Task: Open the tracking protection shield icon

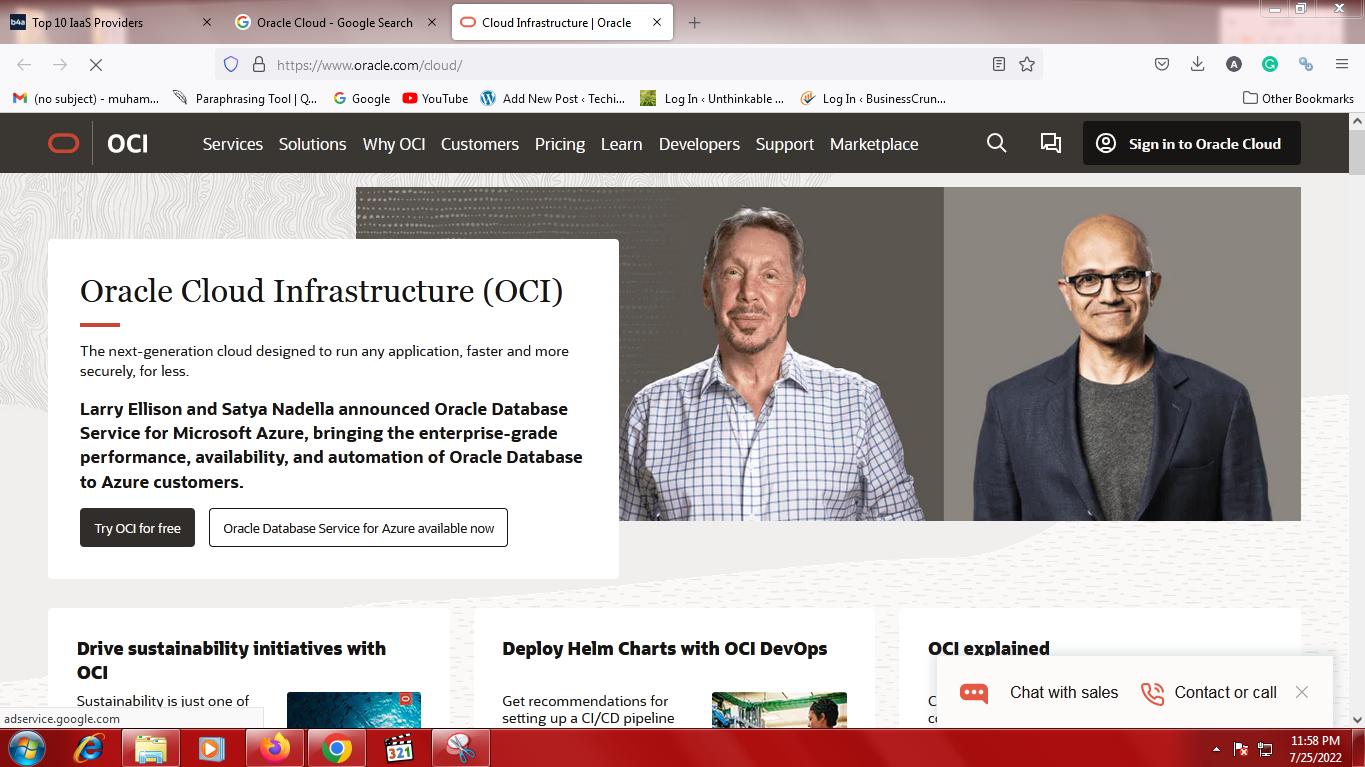Action: click(231, 64)
